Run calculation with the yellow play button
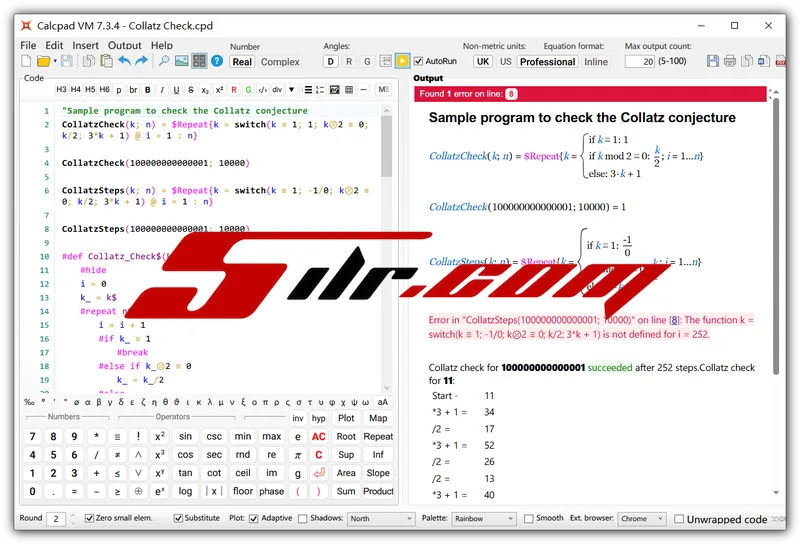 [x=403, y=61]
